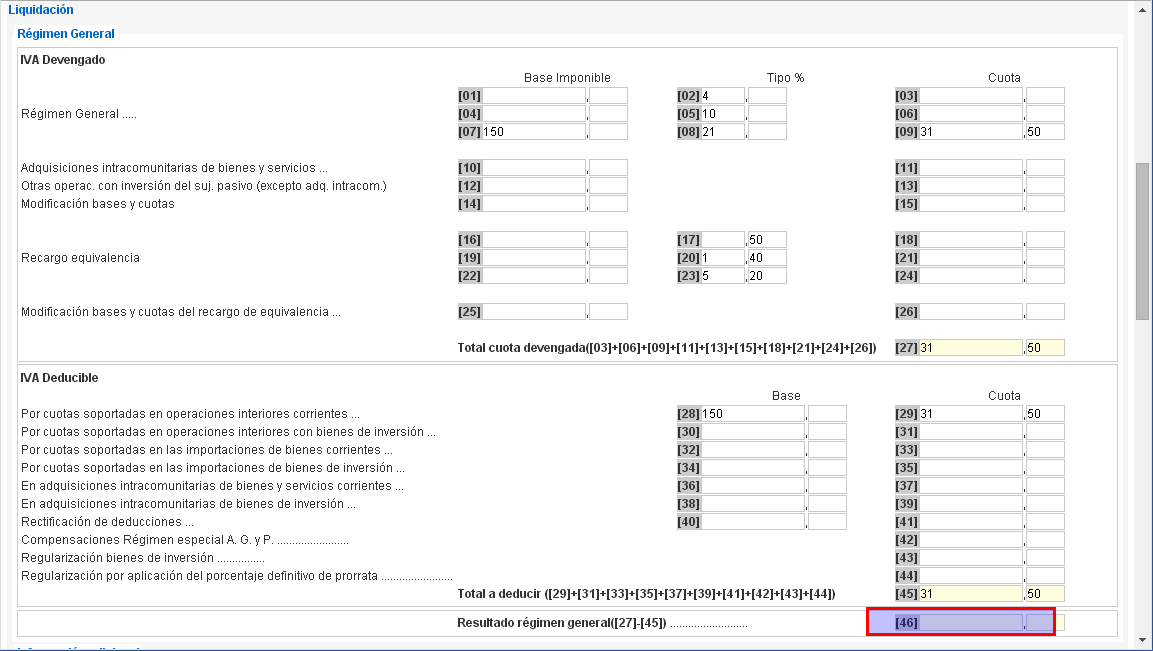Focus cuota field [09] integer part showing 31
This screenshot has width=1153, height=651.
971,132
